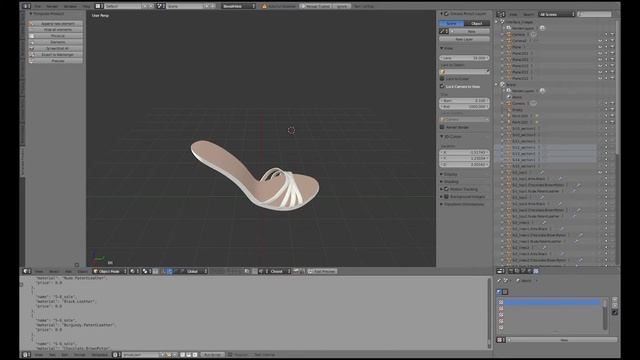The height and width of the screenshot is (360, 640).
Task: Expand the Shading panel
Action: [x=442, y=182]
